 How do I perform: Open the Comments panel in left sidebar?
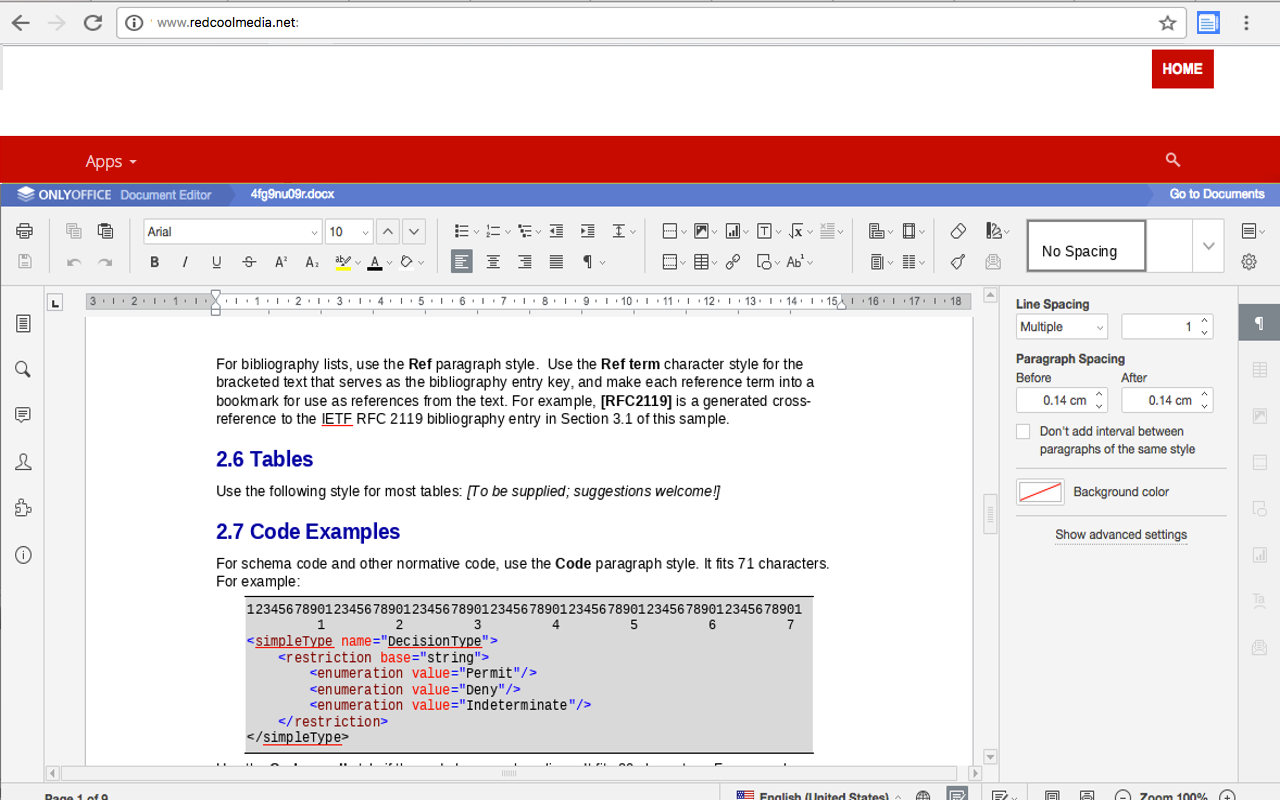pos(23,415)
